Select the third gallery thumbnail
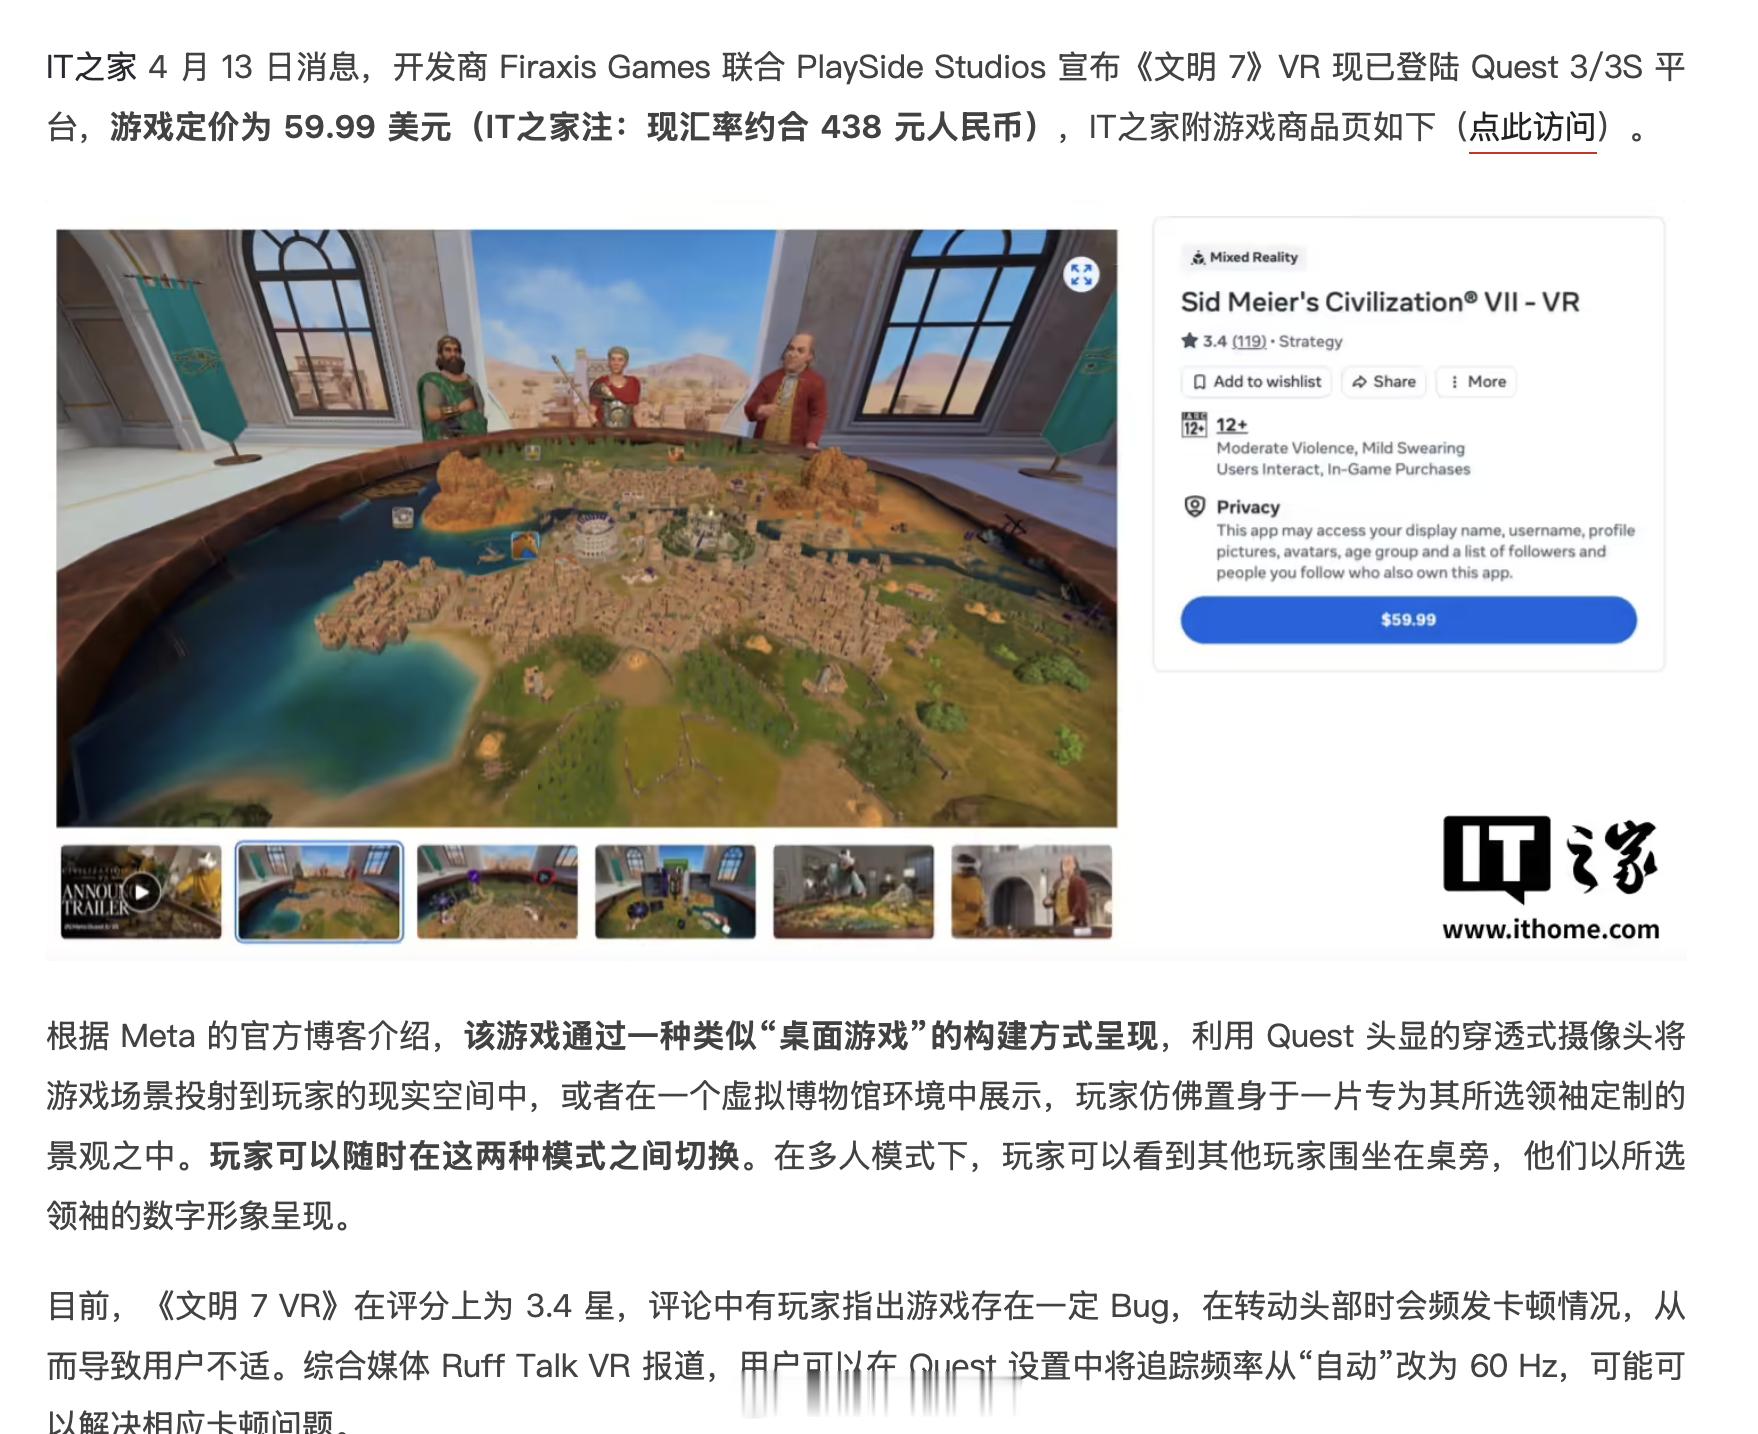 click(x=497, y=891)
